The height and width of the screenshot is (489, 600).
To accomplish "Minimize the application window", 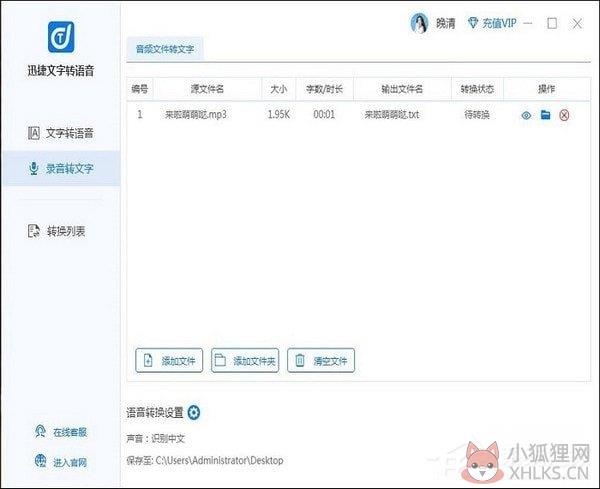I will click(528, 23).
